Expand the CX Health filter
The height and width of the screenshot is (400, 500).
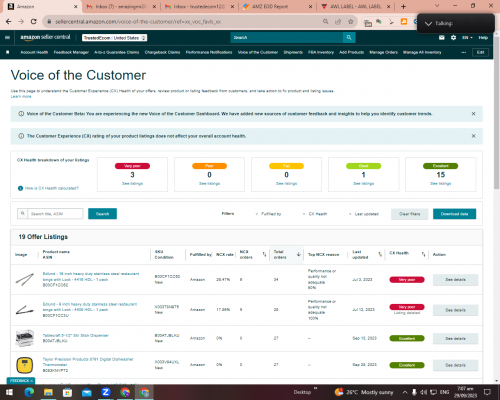click(x=315, y=214)
